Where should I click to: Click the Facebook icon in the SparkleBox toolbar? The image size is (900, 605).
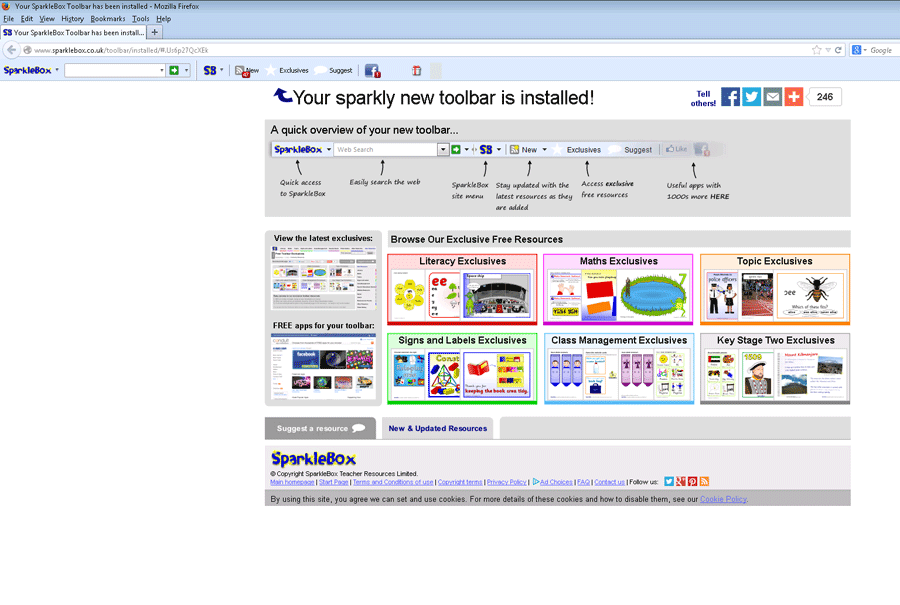[372, 71]
